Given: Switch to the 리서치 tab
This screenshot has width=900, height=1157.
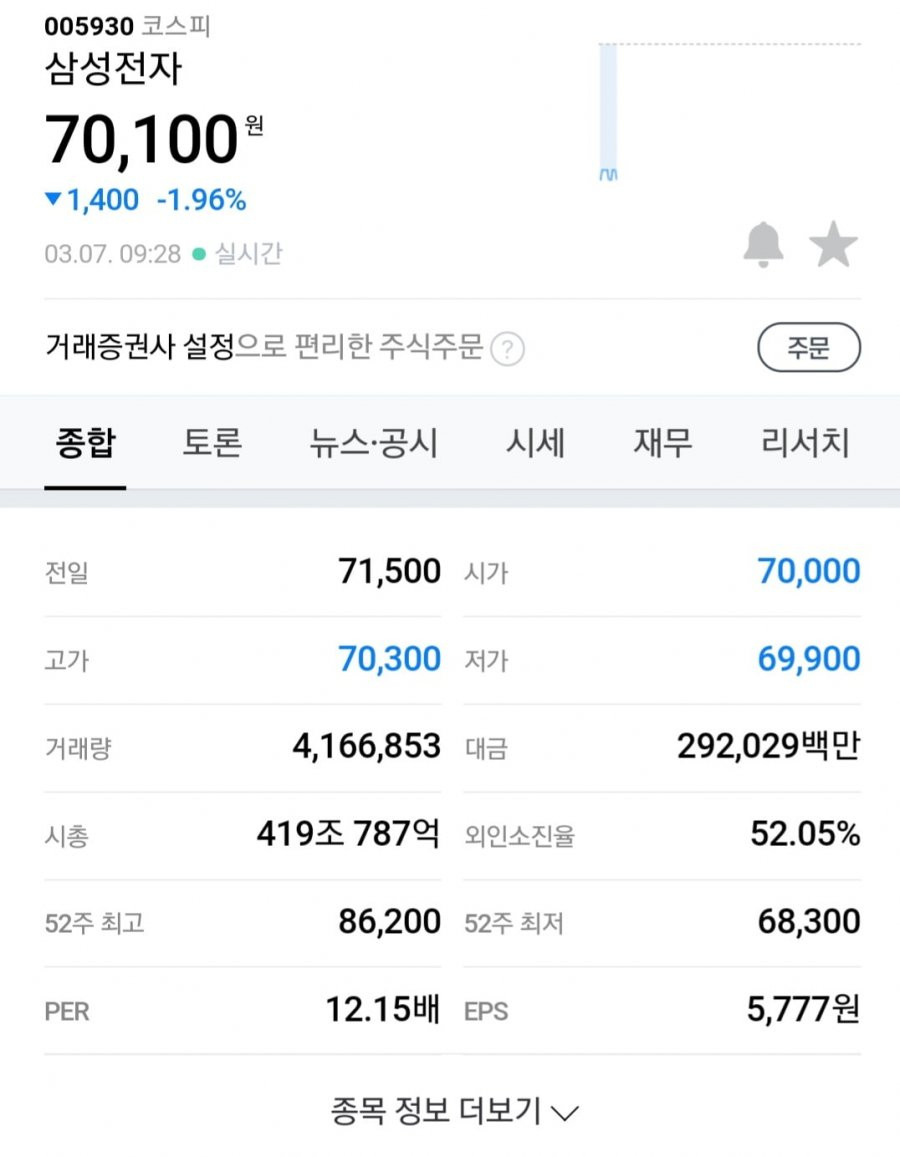Looking at the screenshot, I should pyautogui.click(x=805, y=443).
